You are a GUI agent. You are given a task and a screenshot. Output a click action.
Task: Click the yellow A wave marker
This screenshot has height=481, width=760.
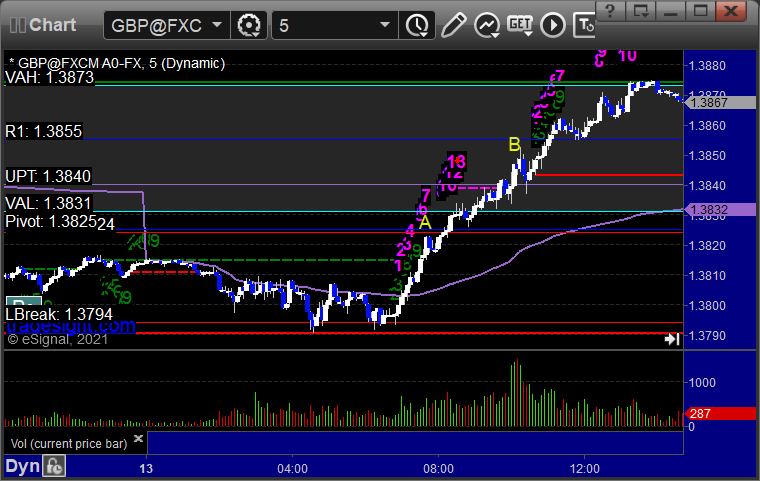tap(425, 223)
